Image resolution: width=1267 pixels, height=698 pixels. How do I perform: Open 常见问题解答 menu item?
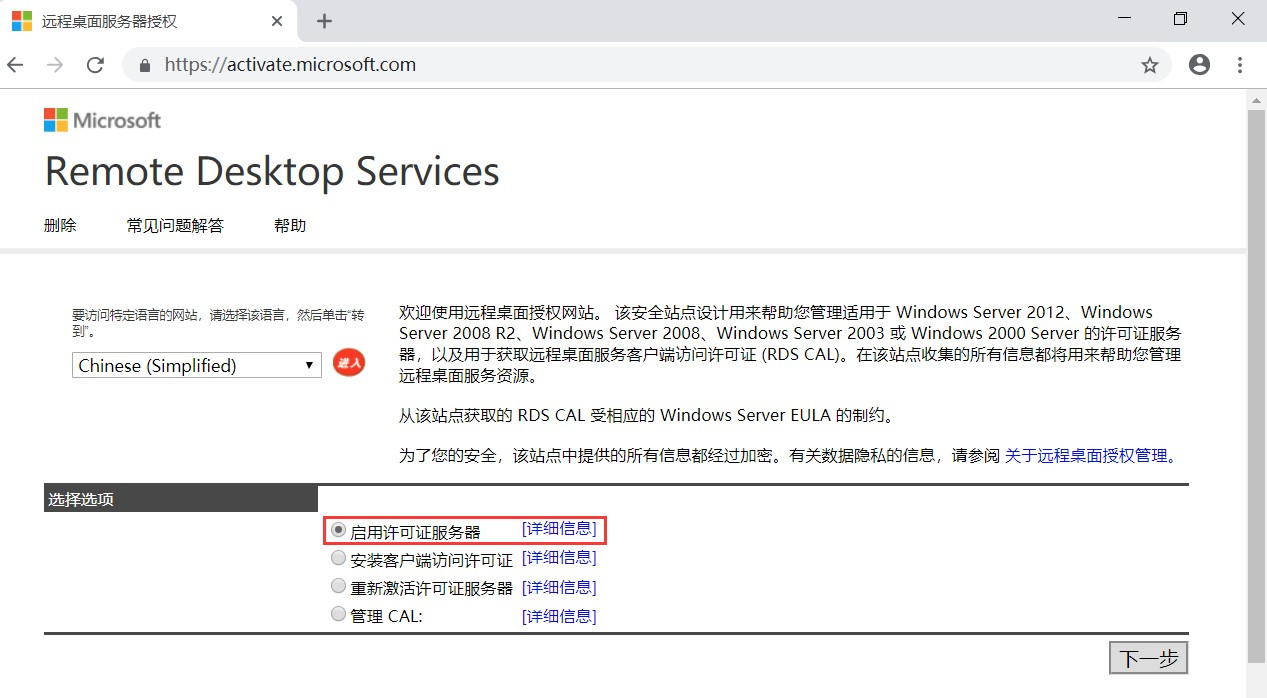(x=175, y=225)
